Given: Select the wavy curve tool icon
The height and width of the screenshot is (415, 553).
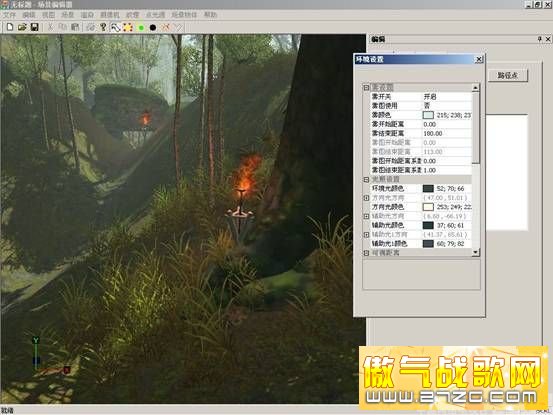Looking at the screenshot, I should click(x=116, y=27).
